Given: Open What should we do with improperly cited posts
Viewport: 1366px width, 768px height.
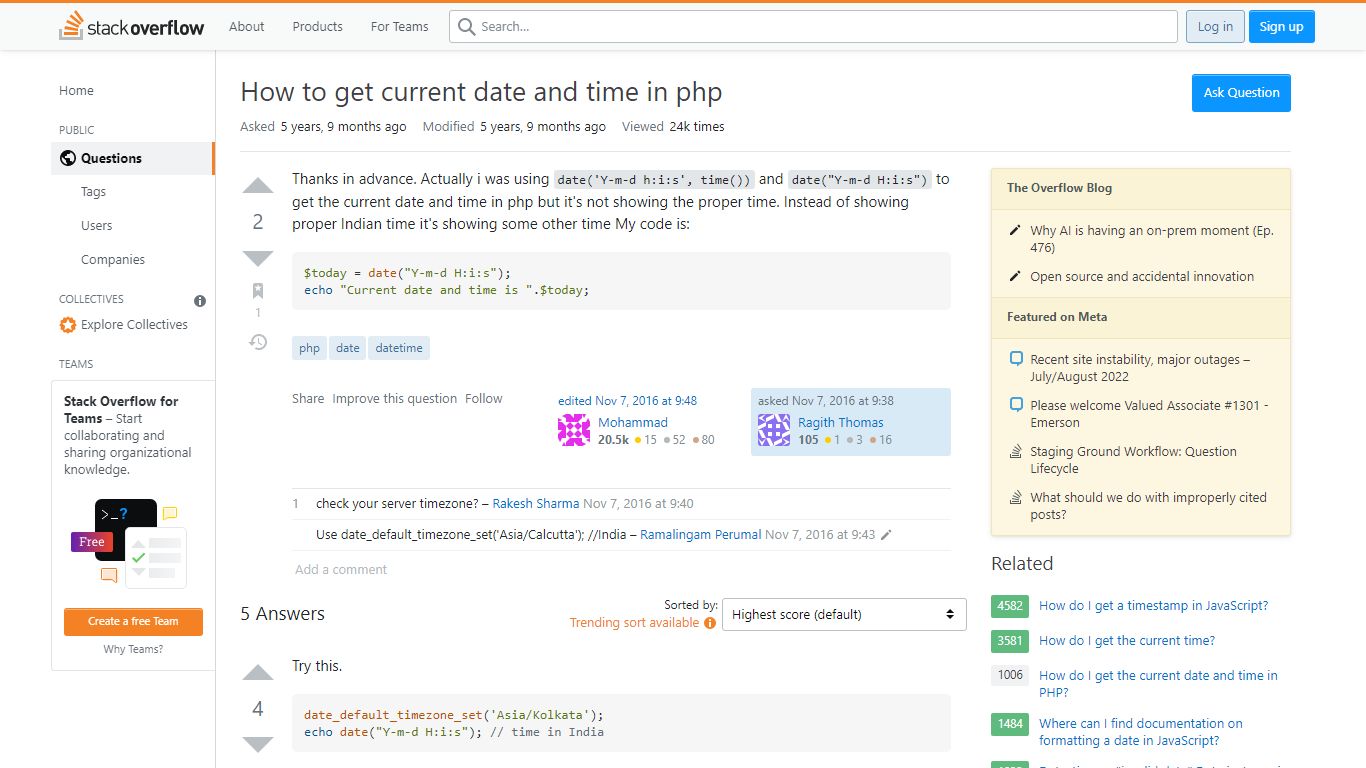Looking at the screenshot, I should tap(1148, 506).
